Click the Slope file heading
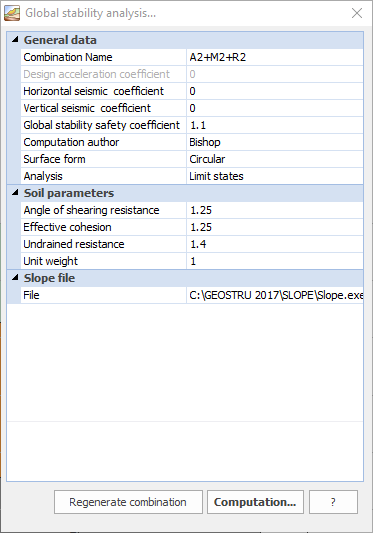The image size is (373, 533). [x=49, y=278]
